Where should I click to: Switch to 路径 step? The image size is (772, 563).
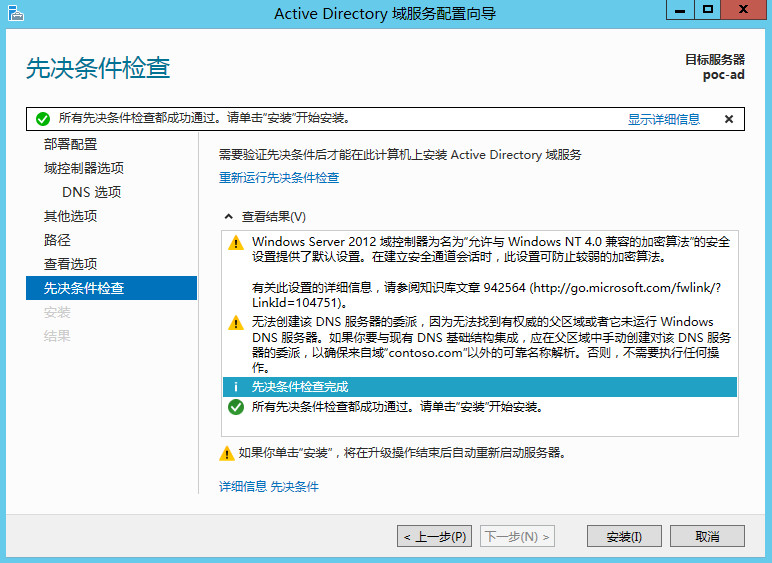tap(57, 240)
